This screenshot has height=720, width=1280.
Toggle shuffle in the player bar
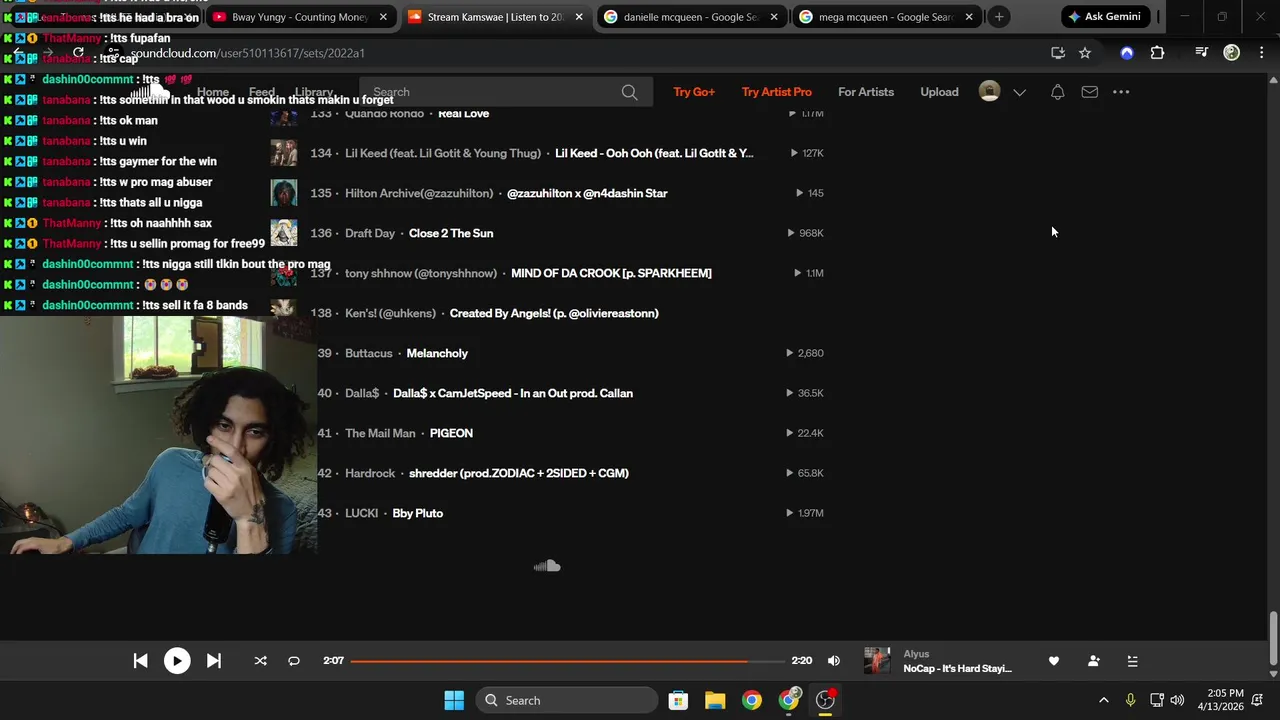point(261,661)
